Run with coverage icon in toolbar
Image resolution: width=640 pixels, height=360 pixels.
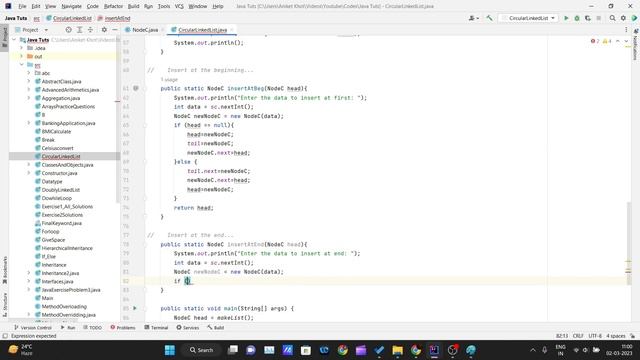pyautogui.click(x=588, y=18)
